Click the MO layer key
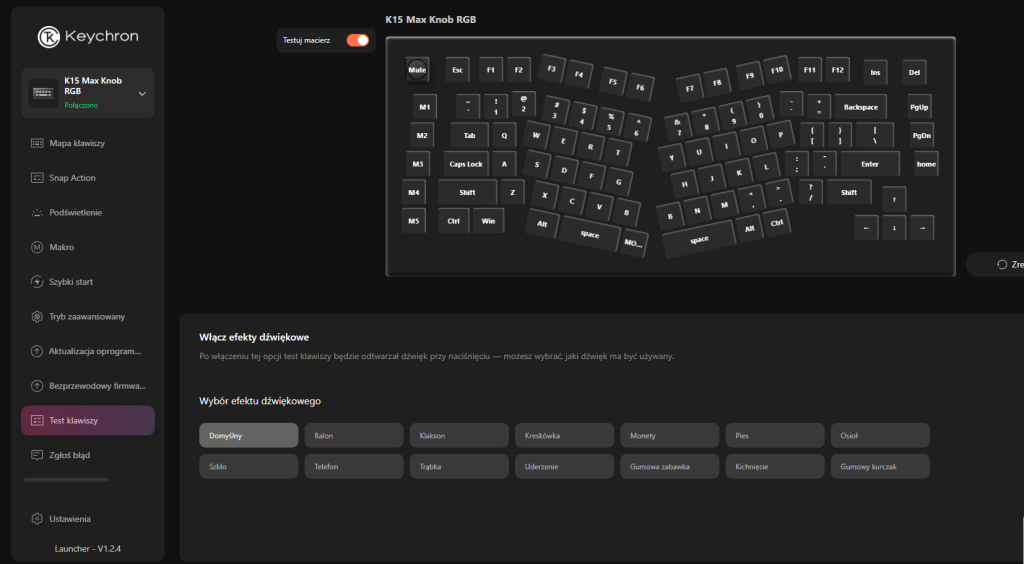Screen dimensions: 1024x564 click(x=633, y=243)
